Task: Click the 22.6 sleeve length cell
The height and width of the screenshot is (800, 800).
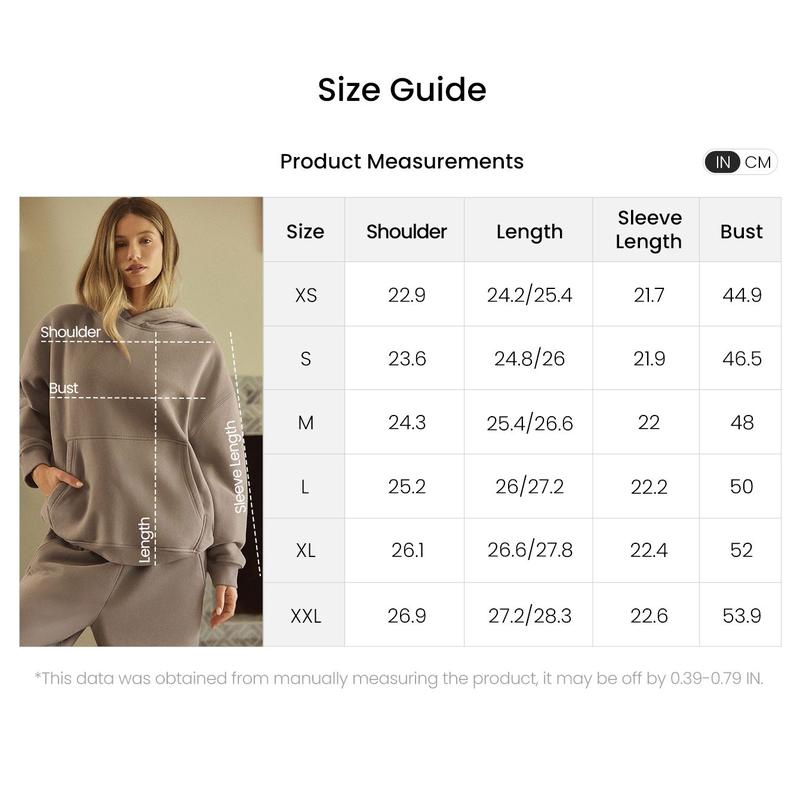Action: [x=649, y=616]
